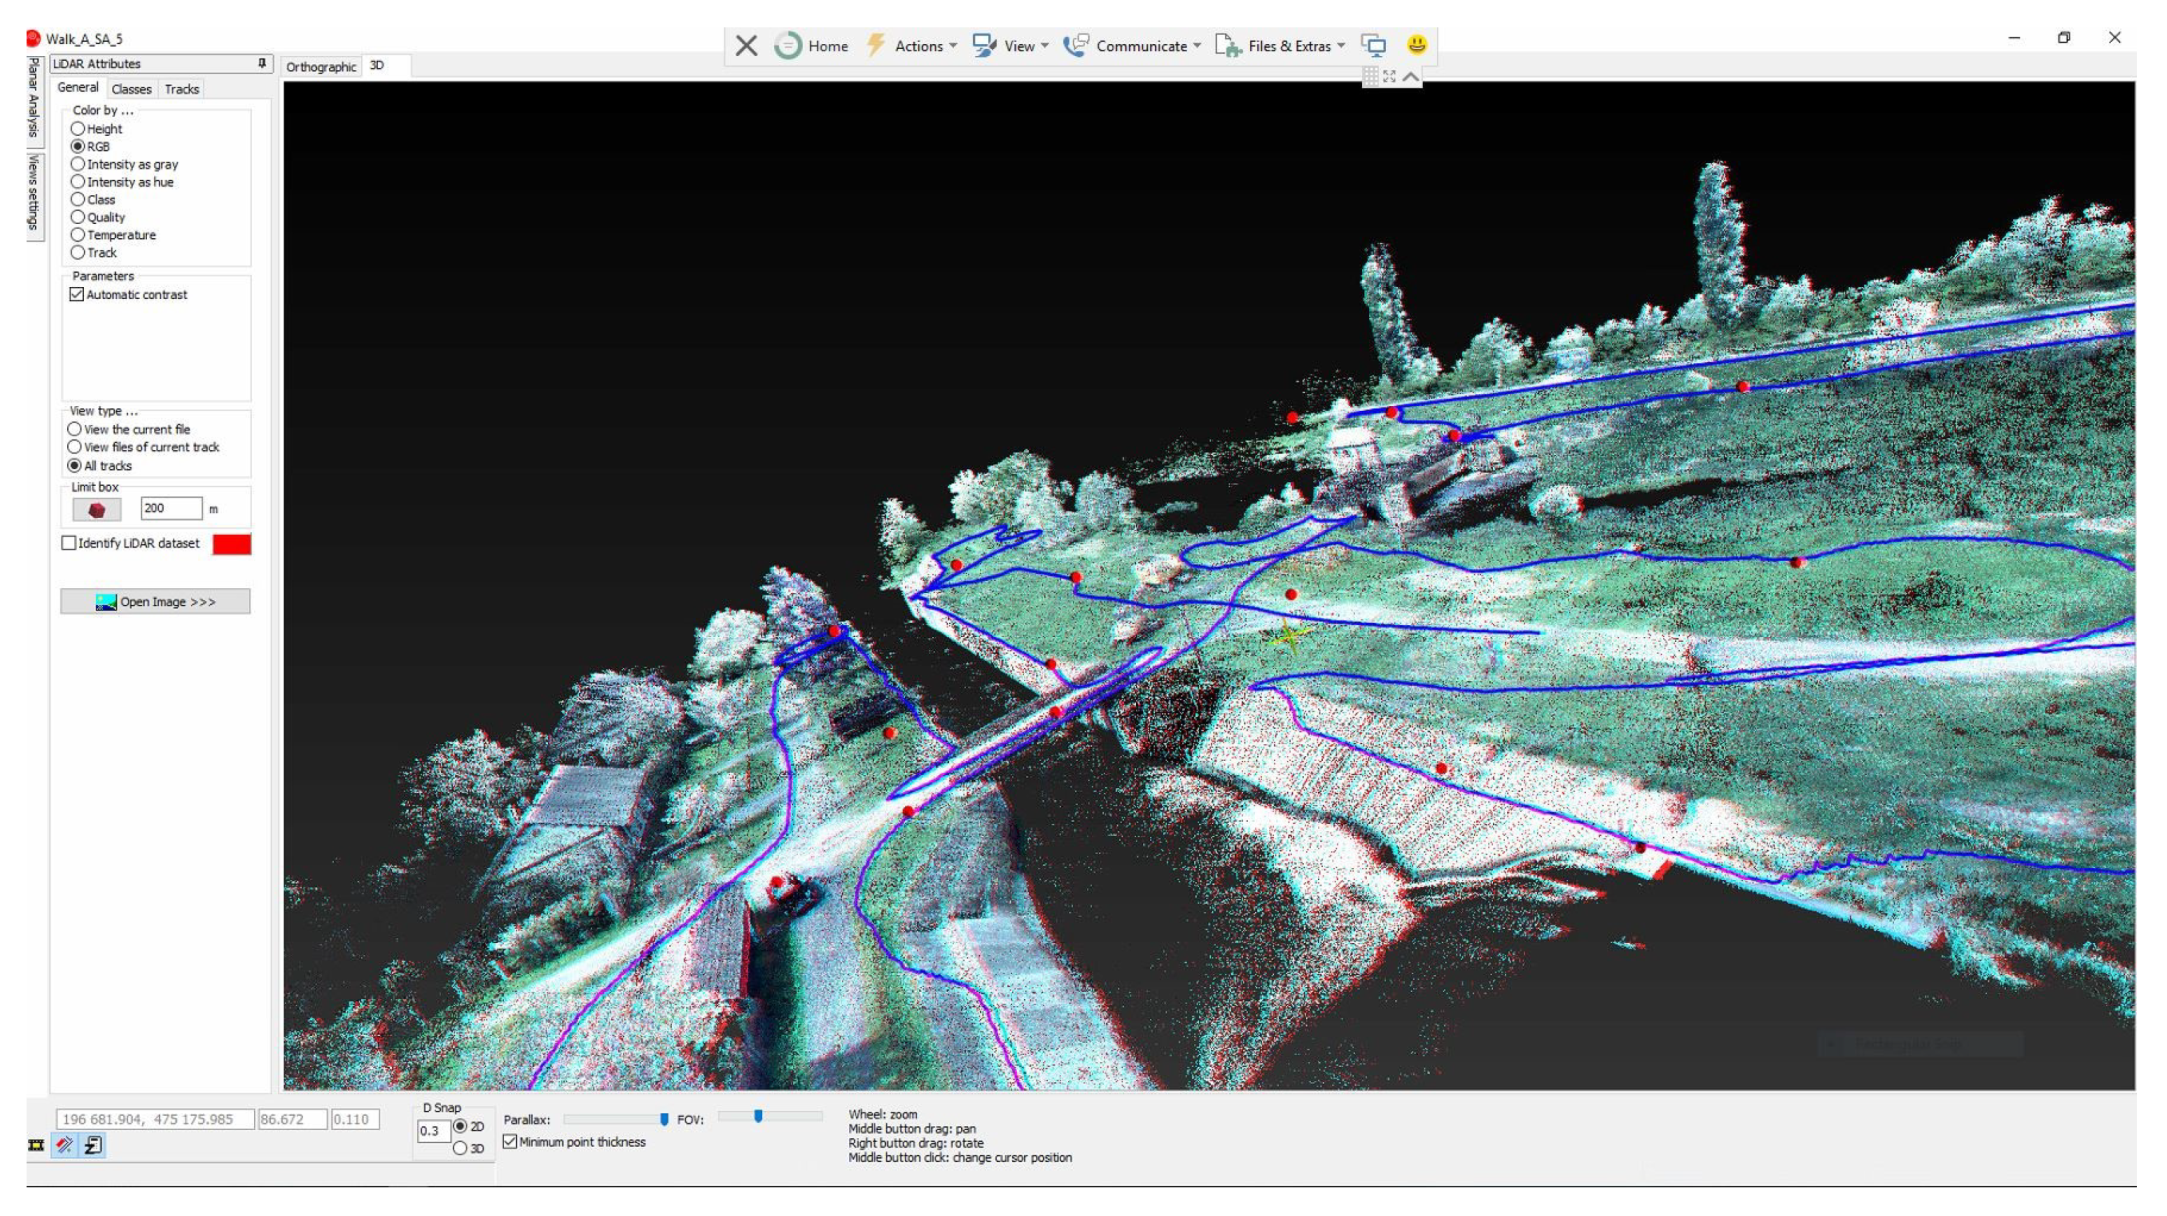Viewport: 2167px width, 1216px height.
Task: Uncheck Automatic contrast checkbox
Action: tap(77, 295)
